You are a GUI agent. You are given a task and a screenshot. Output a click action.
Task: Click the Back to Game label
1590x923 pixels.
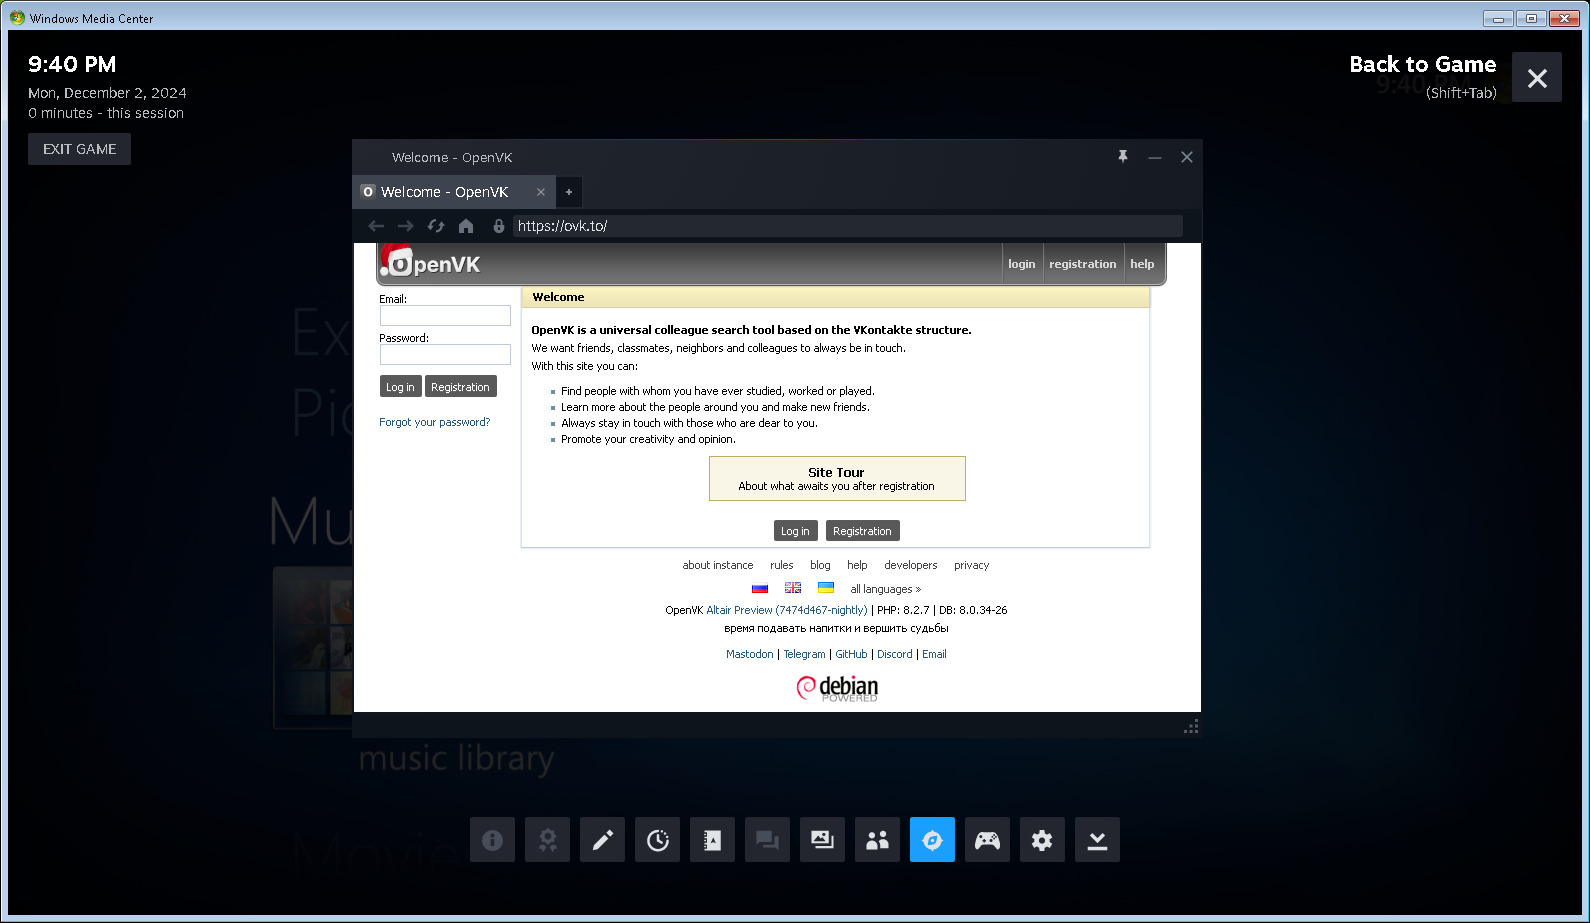(1423, 65)
